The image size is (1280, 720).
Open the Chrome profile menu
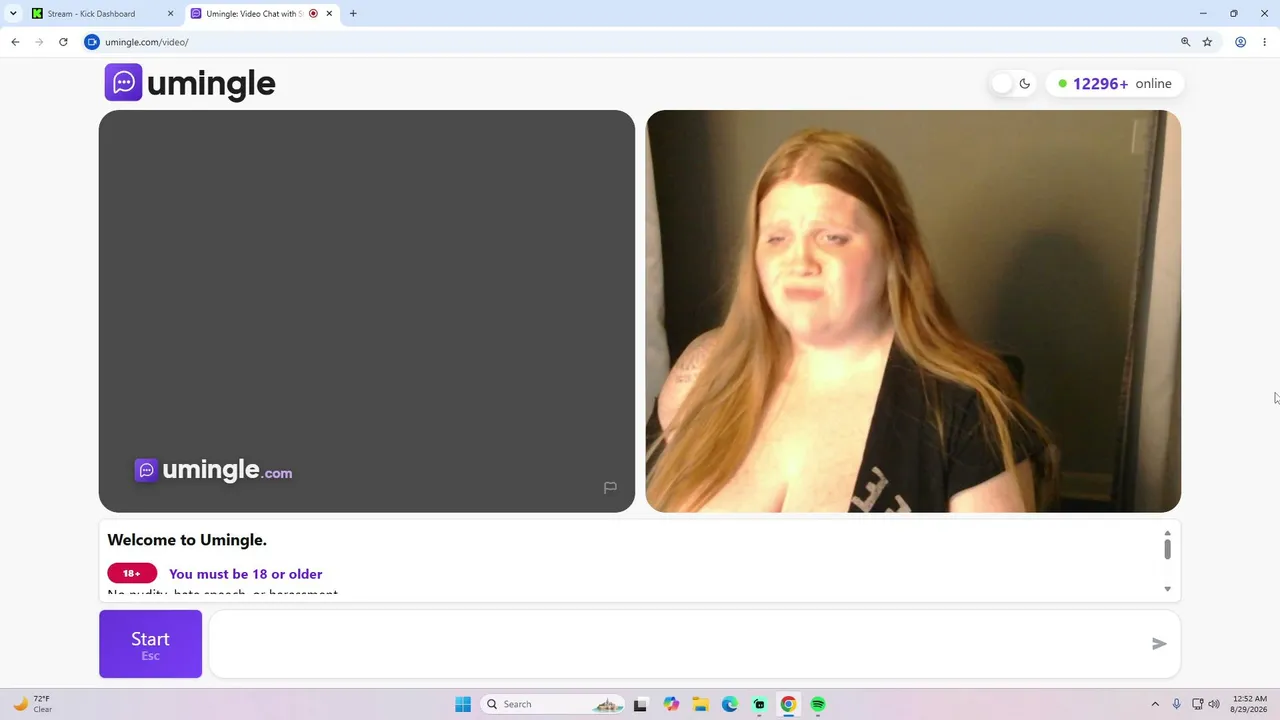(x=1240, y=42)
